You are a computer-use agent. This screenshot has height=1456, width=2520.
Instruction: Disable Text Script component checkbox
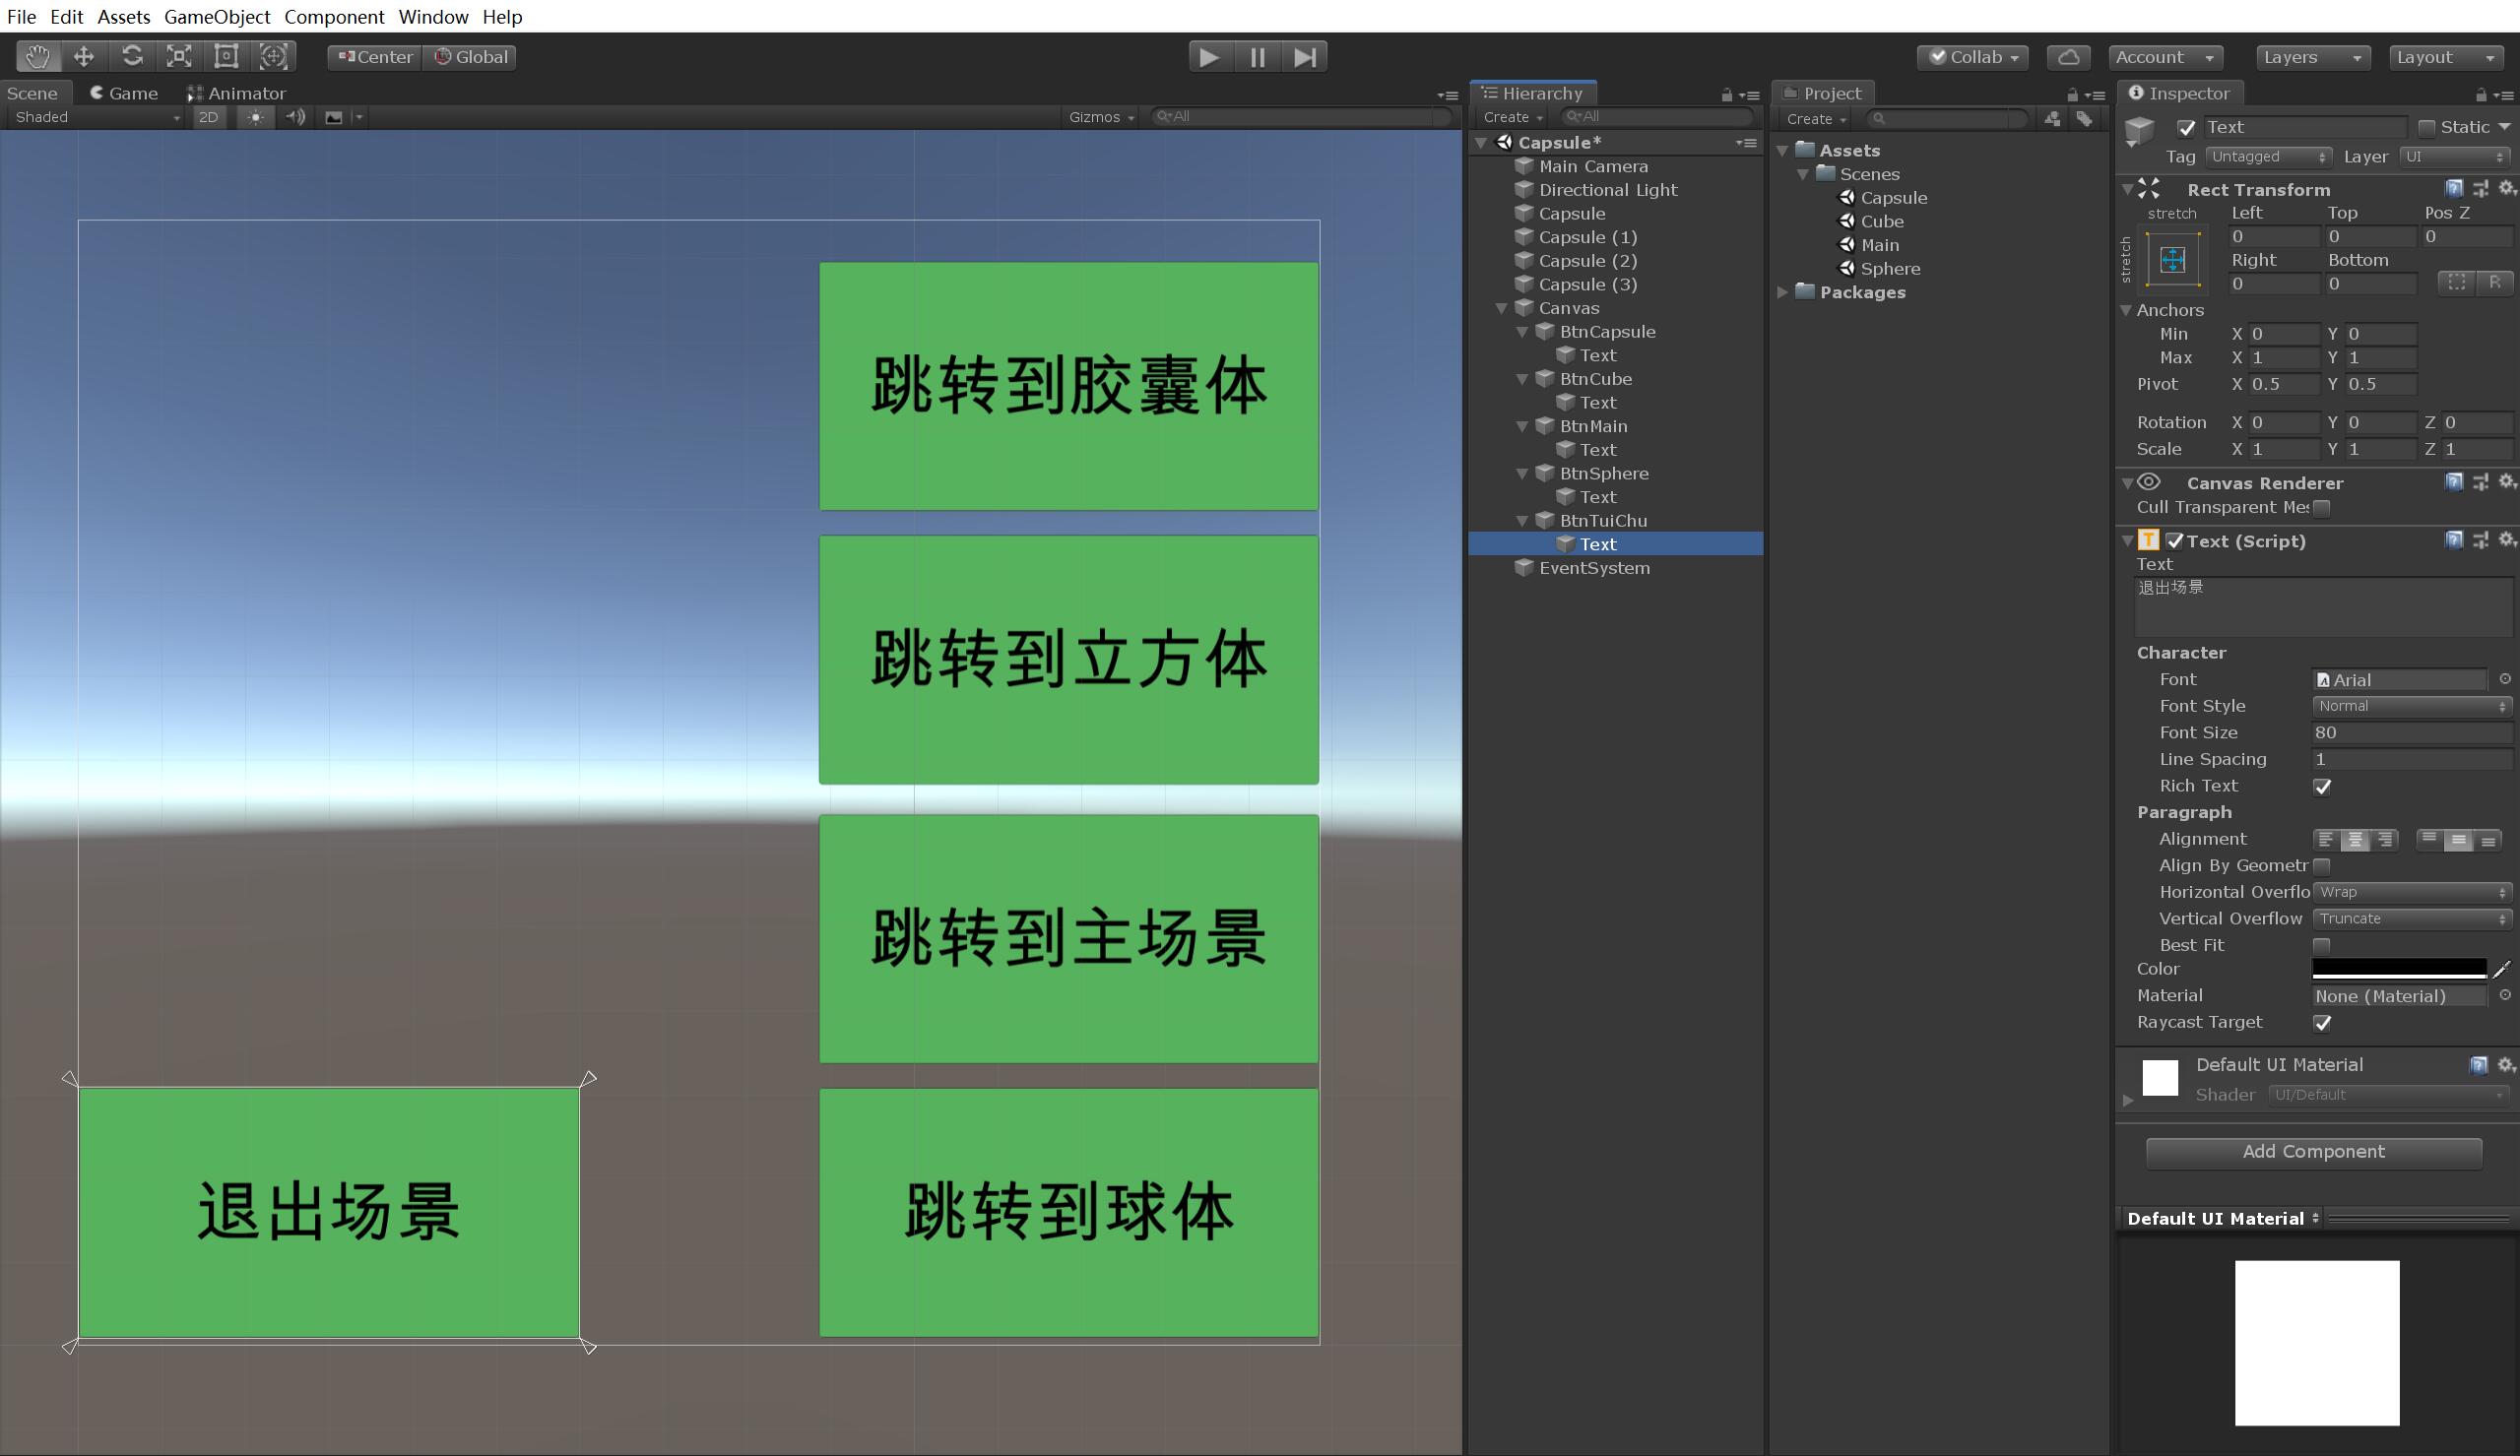[x=2175, y=541]
